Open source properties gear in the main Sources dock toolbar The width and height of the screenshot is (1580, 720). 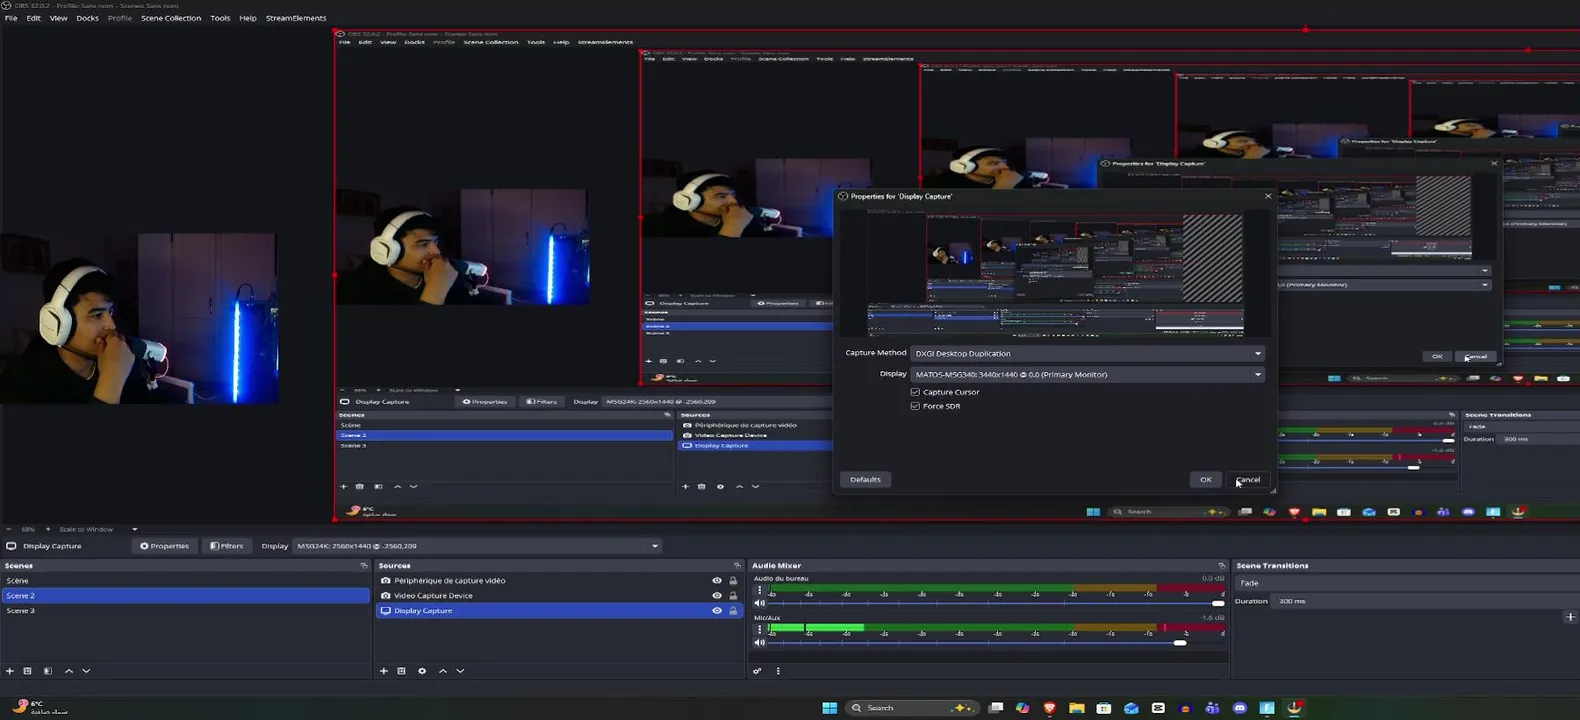click(422, 671)
